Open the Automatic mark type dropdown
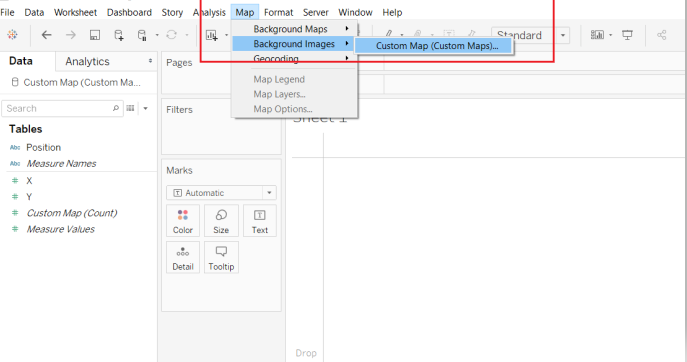 [221, 193]
